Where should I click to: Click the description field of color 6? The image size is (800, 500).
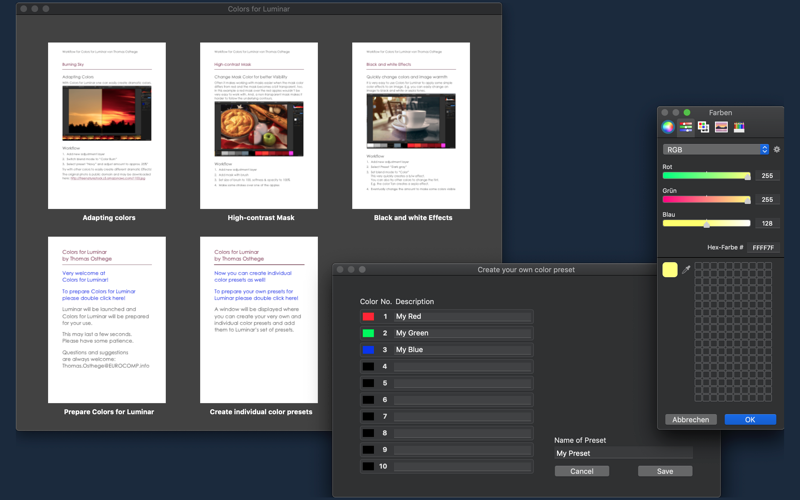(463, 399)
